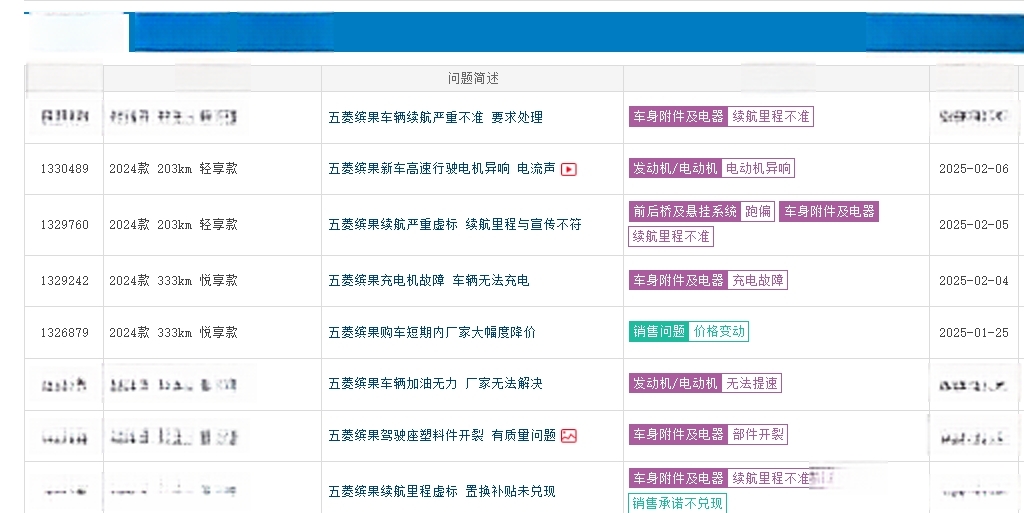1024x513 pixels.
Task: Click 车身附件及电器 tag in 充电机故障 row
Action: pos(678,281)
